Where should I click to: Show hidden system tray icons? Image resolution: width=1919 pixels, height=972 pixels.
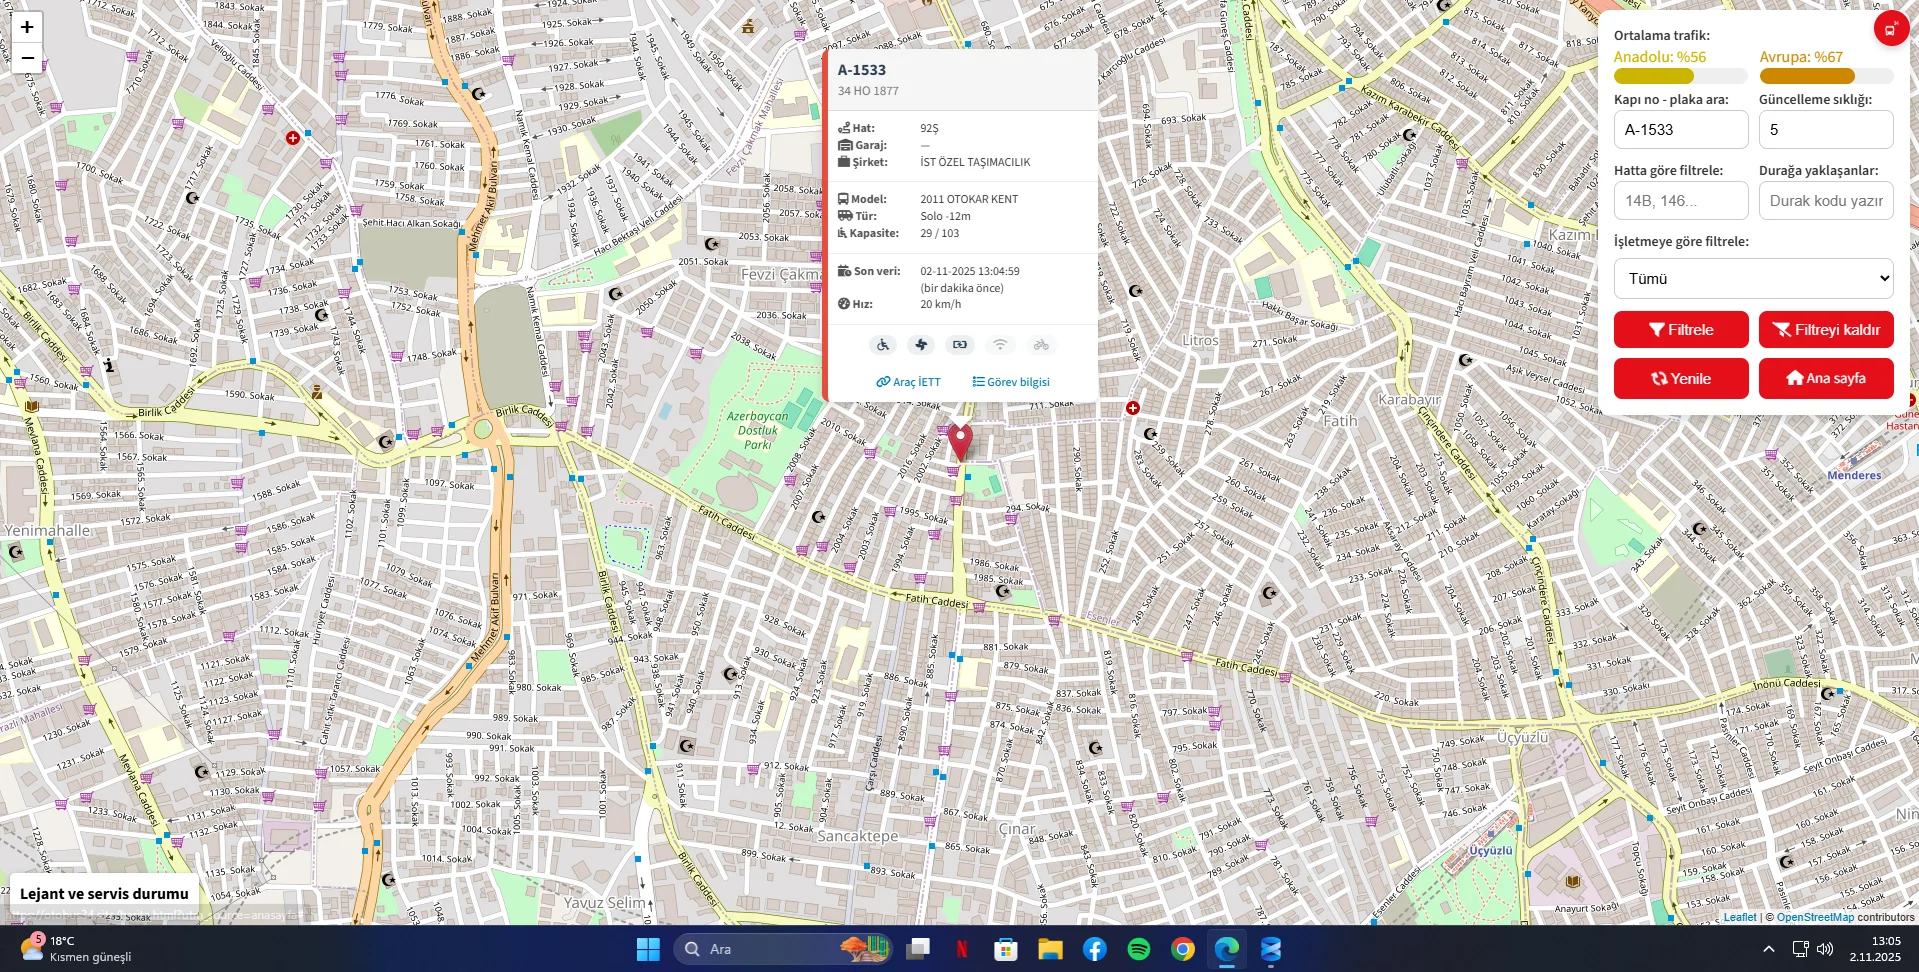coord(1768,949)
